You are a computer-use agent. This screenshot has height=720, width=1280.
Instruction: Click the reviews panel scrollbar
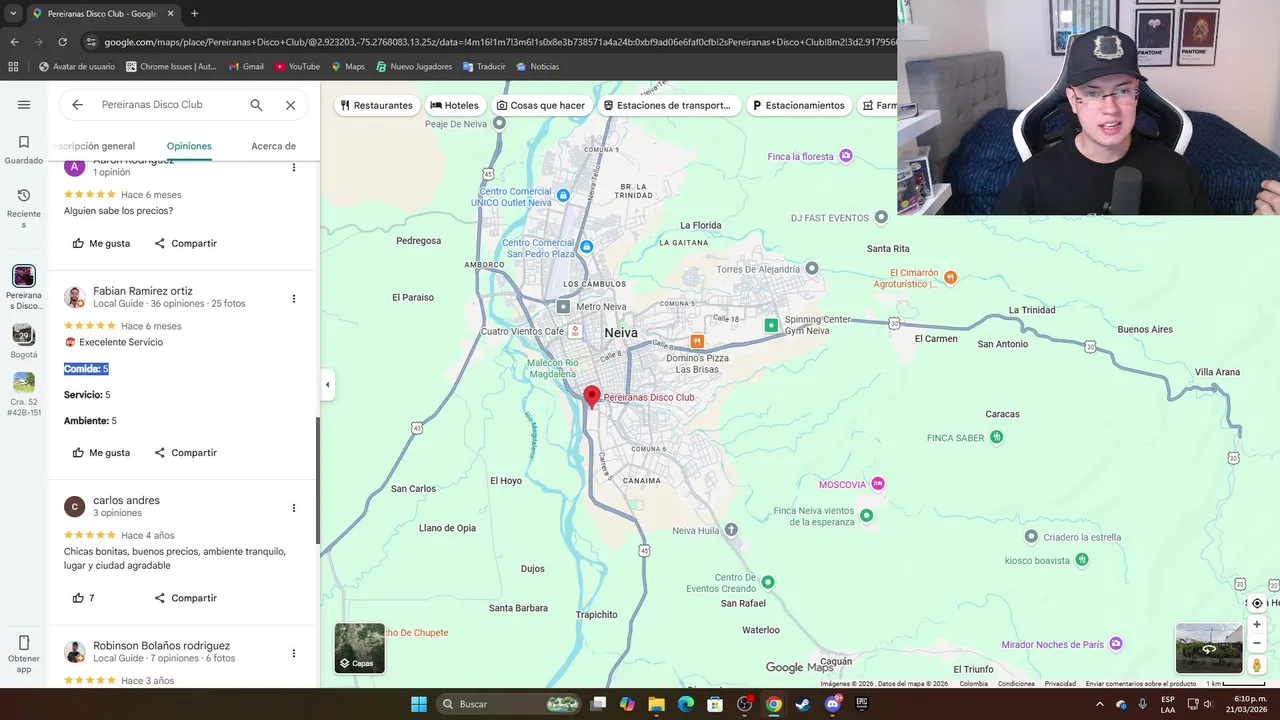point(318,480)
